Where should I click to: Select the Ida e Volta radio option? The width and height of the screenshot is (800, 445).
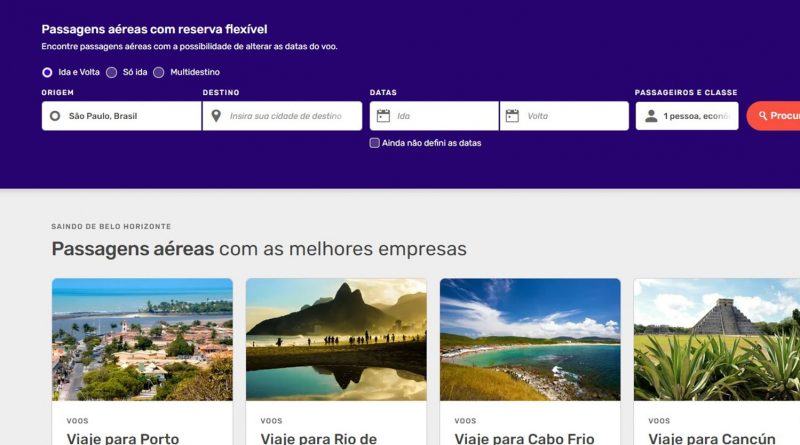click(x=47, y=72)
